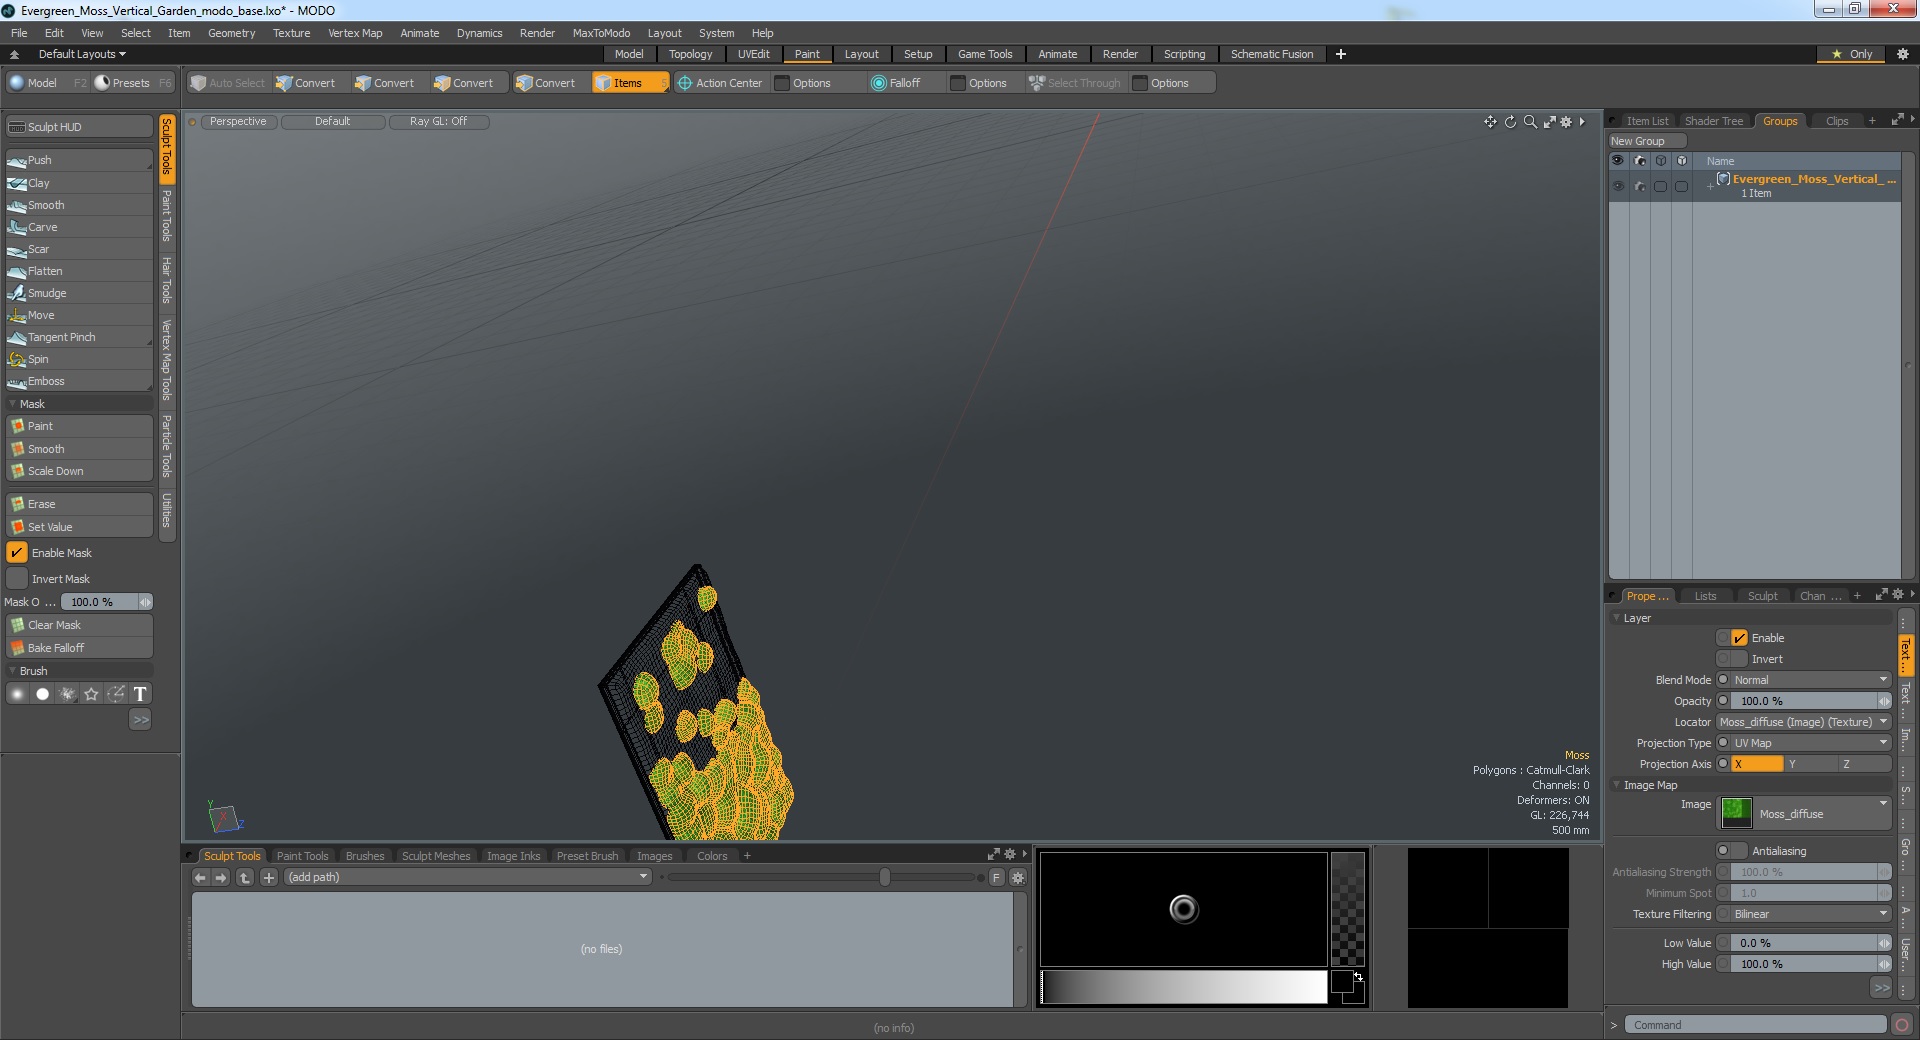Toggle Action Center Options checkbox
The height and width of the screenshot is (1040, 1920).
(x=782, y=83)
